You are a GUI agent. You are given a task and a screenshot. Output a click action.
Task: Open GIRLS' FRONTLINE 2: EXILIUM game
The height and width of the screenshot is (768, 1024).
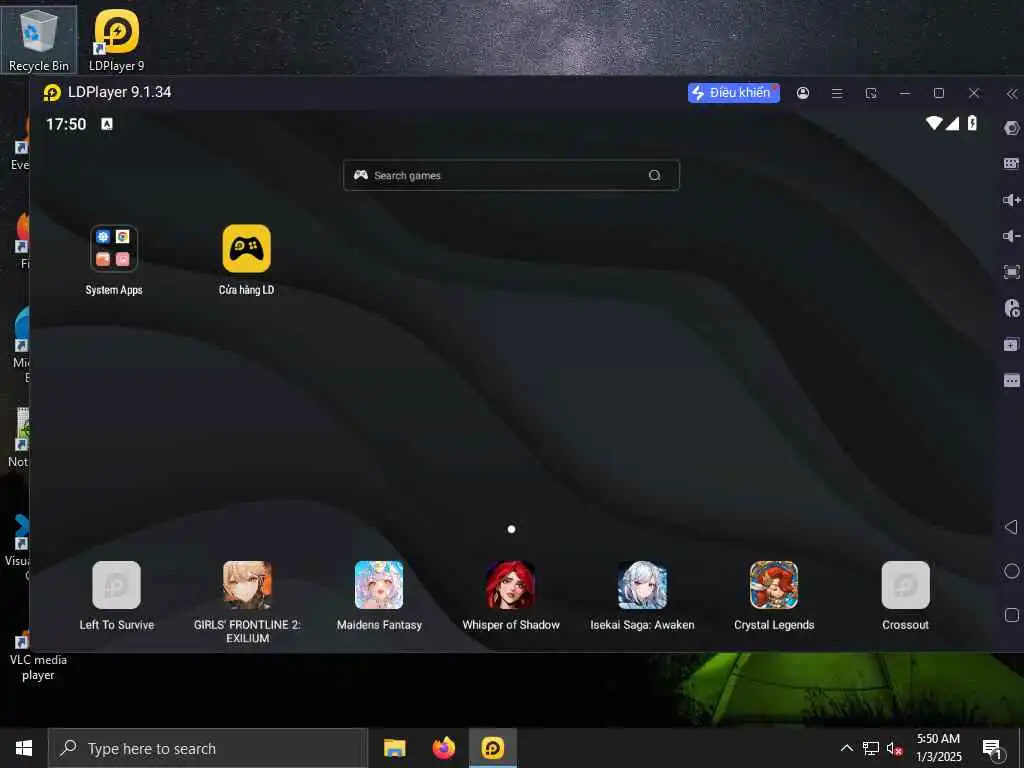(247, 602)
